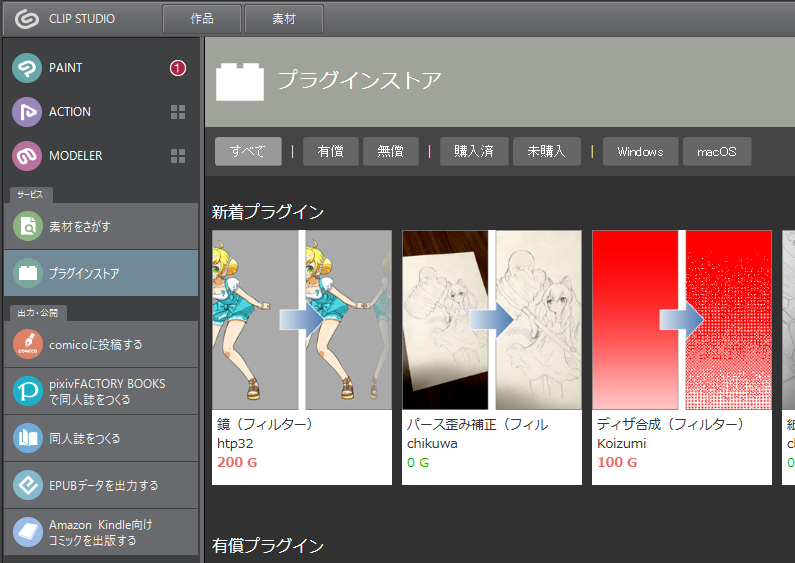The image size is (795, 563).
Task: Show 未購入 plugins
Action: click(547, 151)
